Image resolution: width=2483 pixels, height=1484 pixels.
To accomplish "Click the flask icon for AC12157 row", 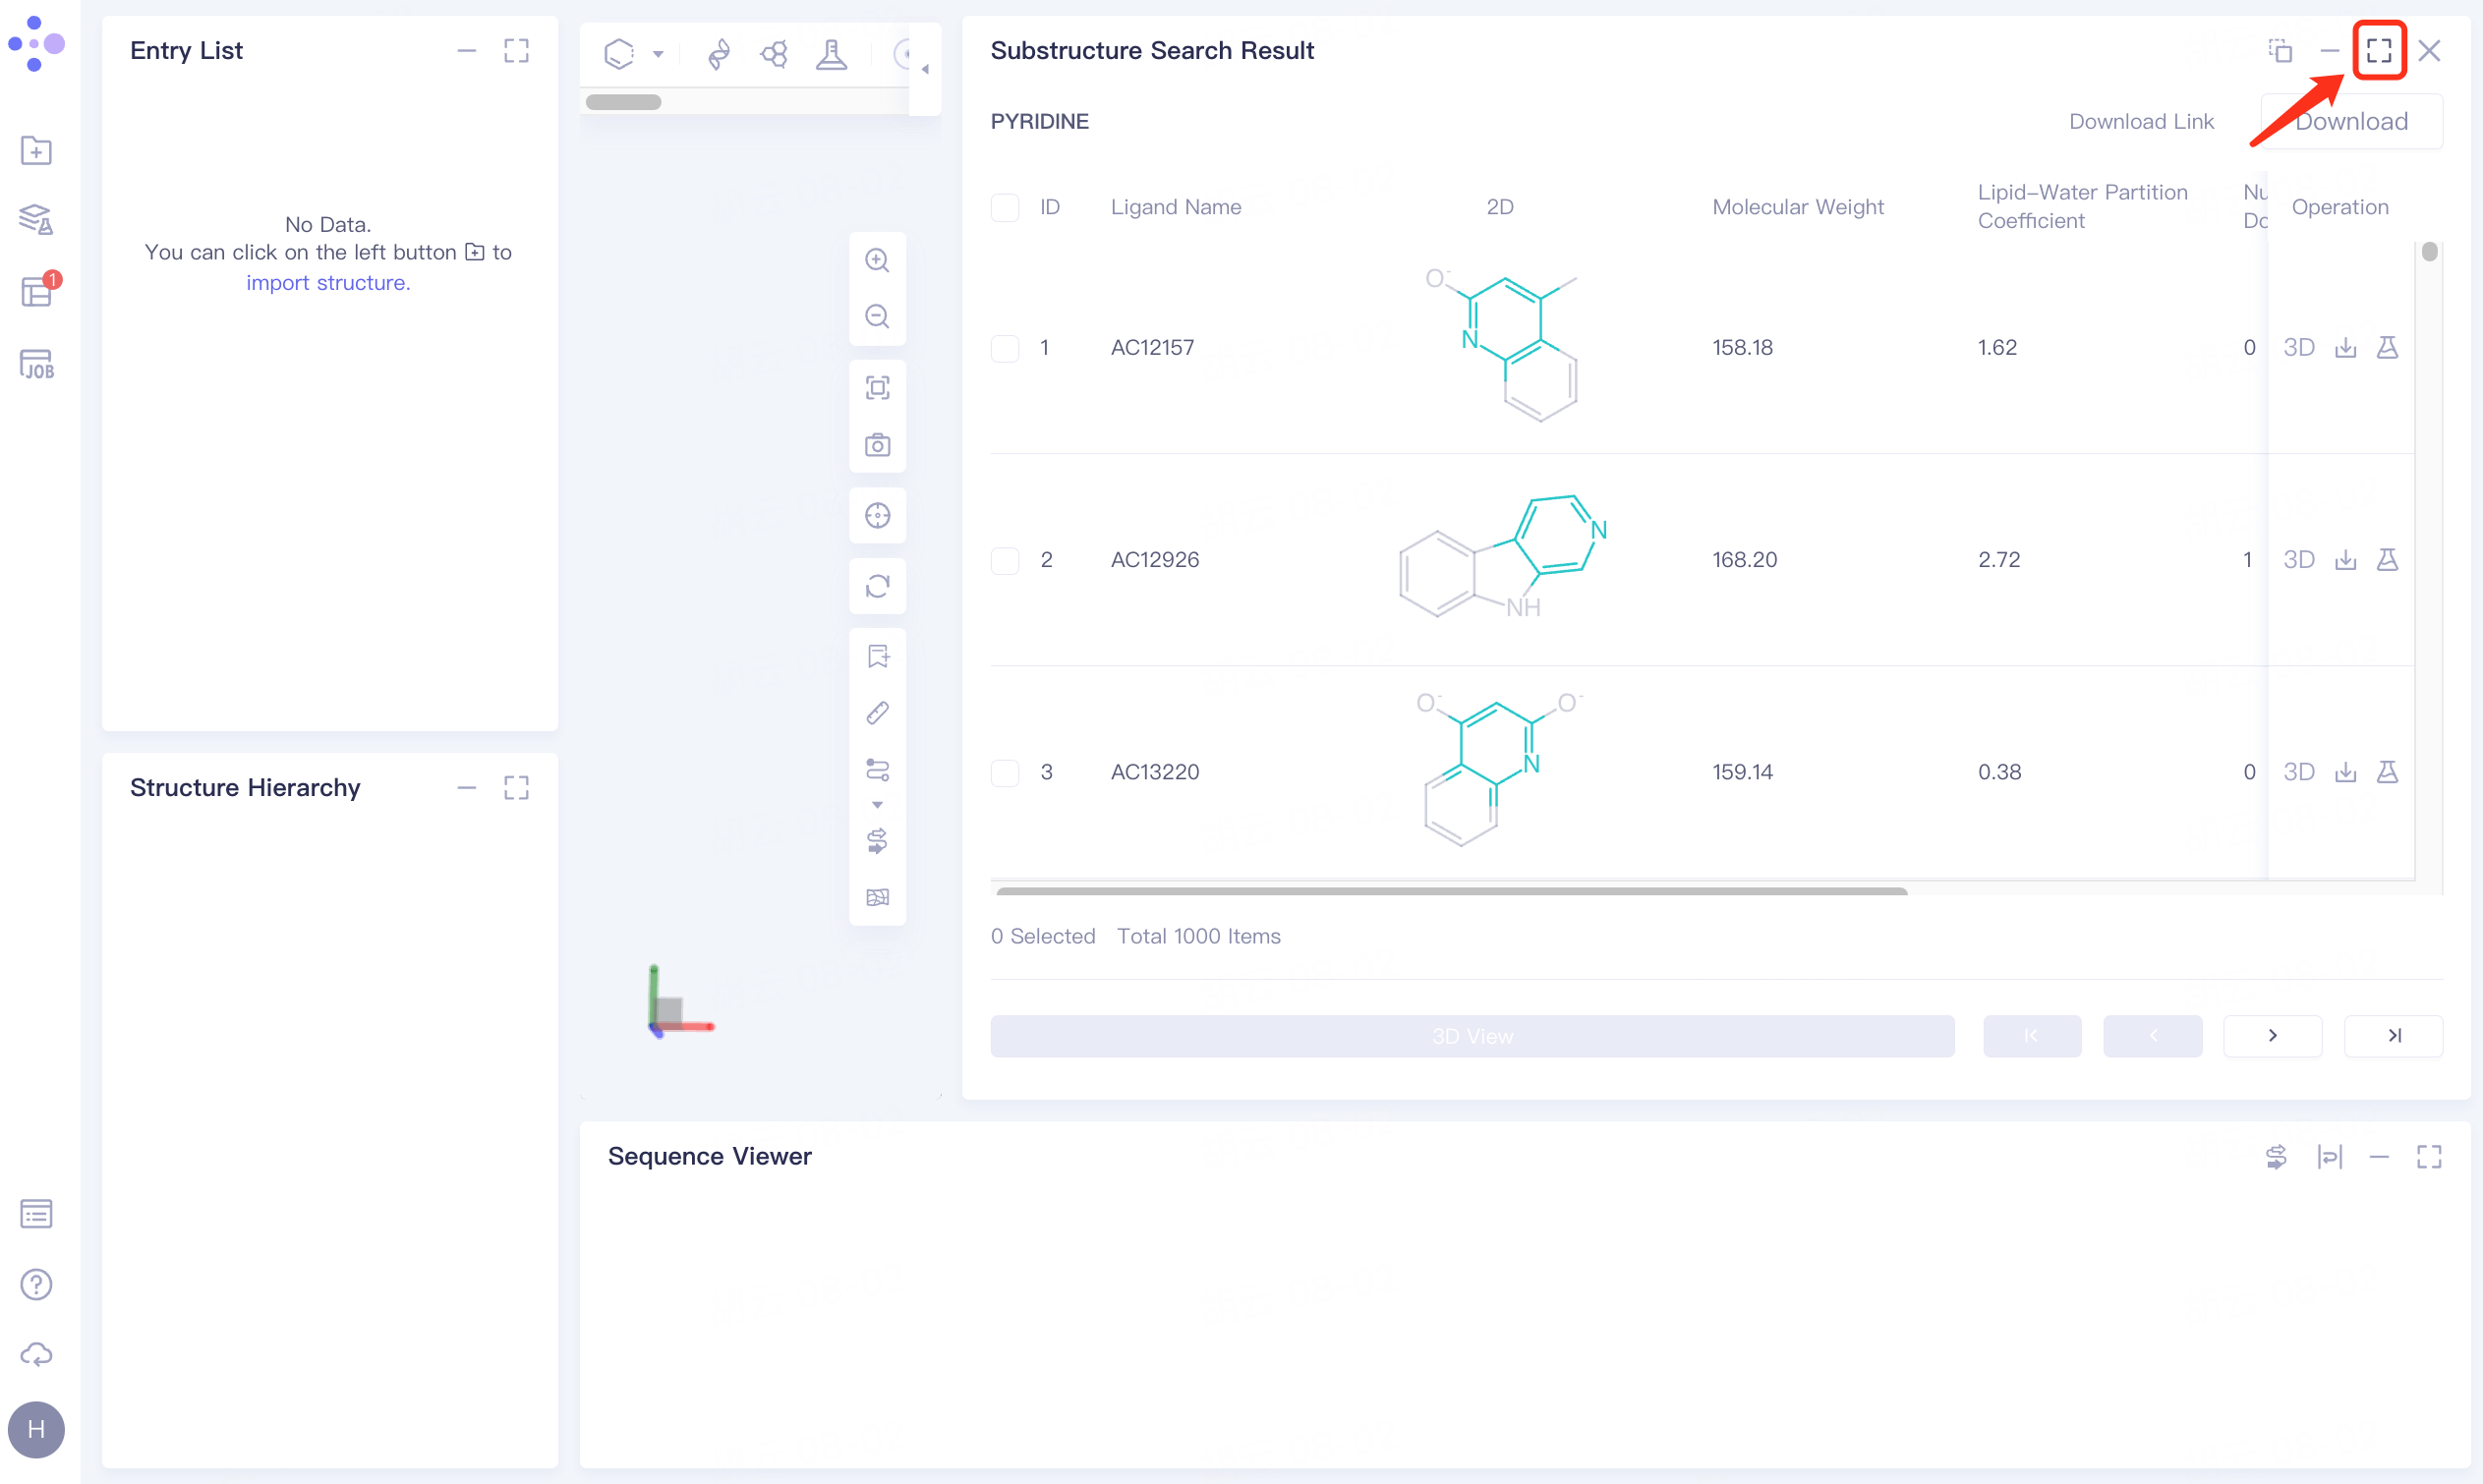I will [2387, 348].
